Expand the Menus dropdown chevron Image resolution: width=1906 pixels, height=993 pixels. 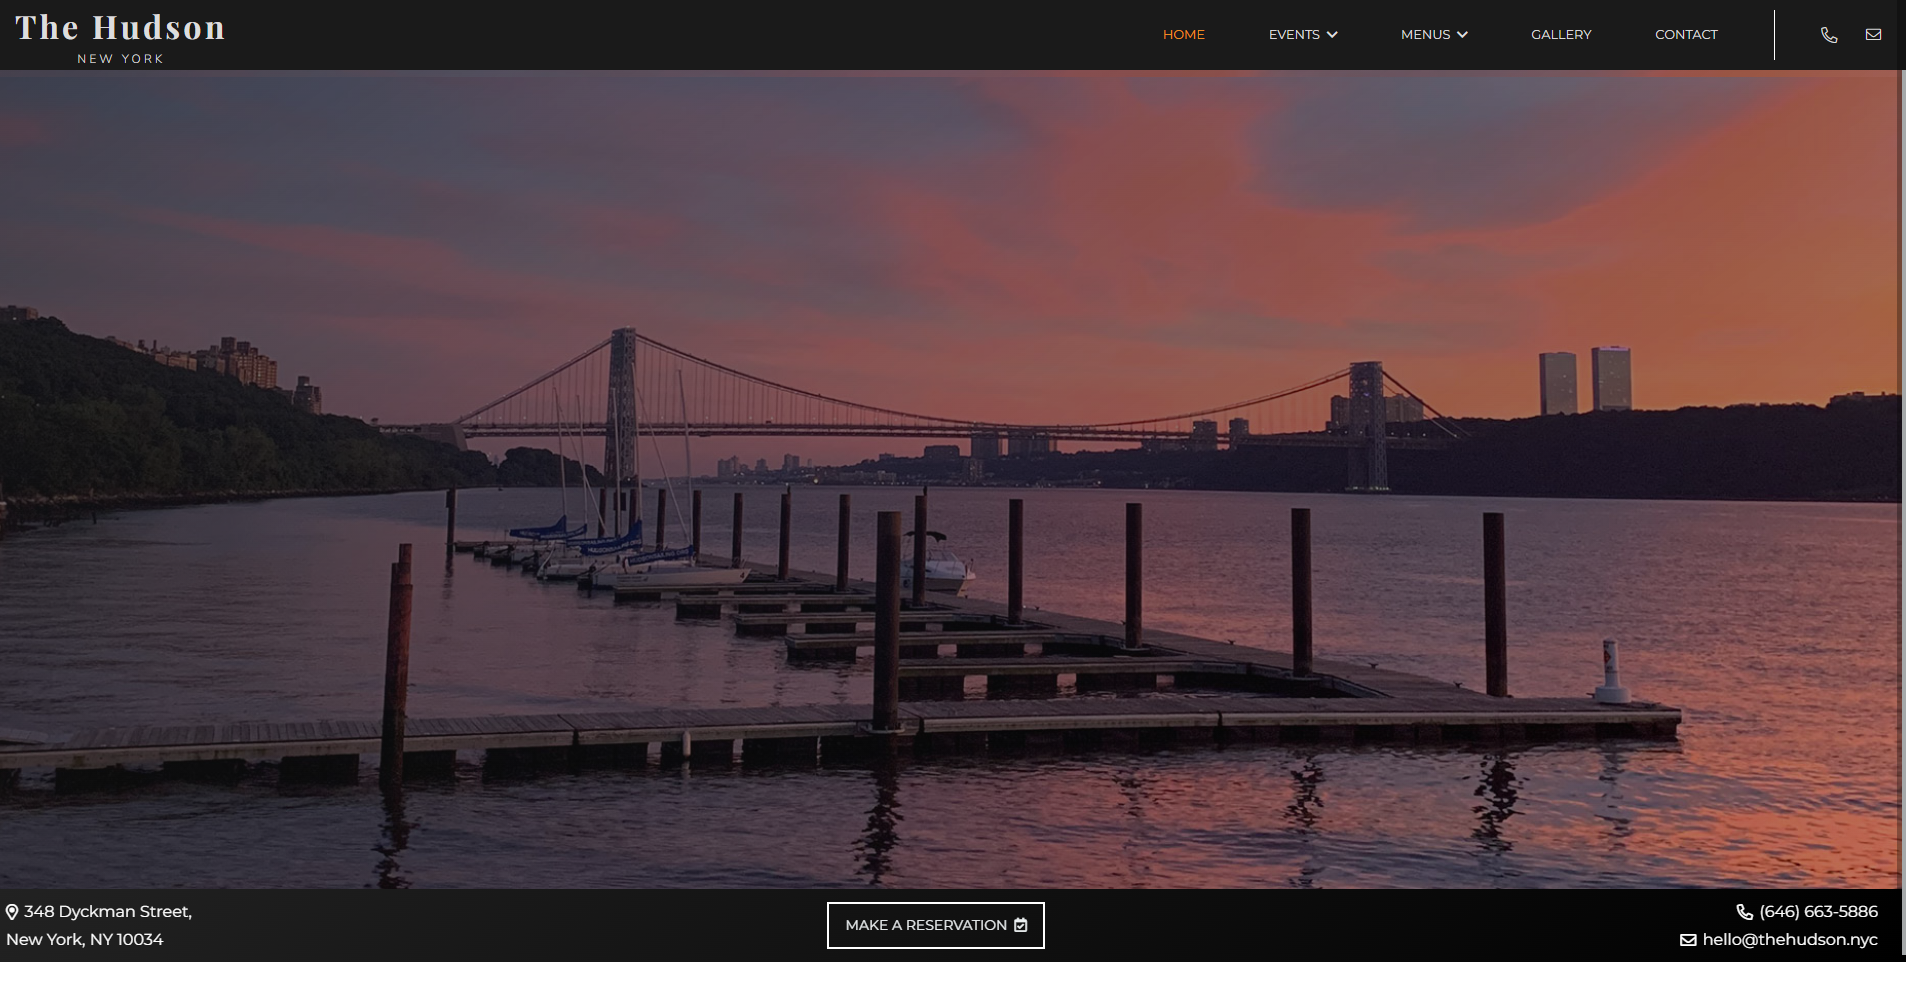click(1462, 35)
